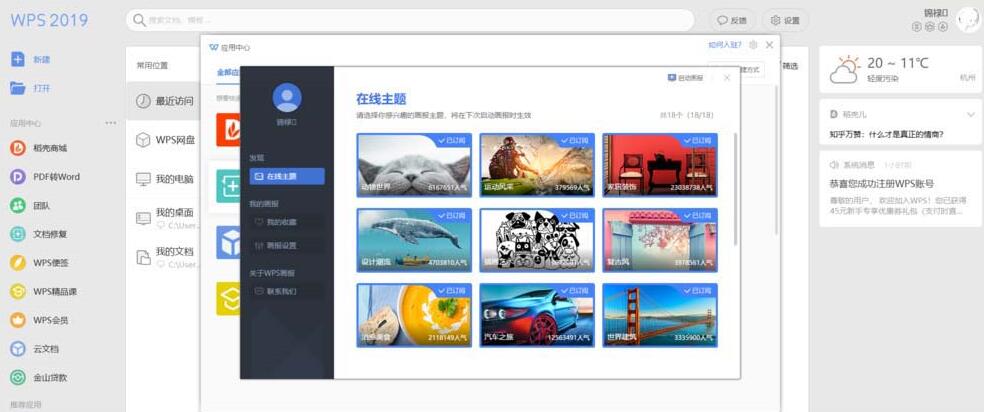The image size is (984, 412).
Task: Click the 如何入驻? link
Action: pos(725,45)
